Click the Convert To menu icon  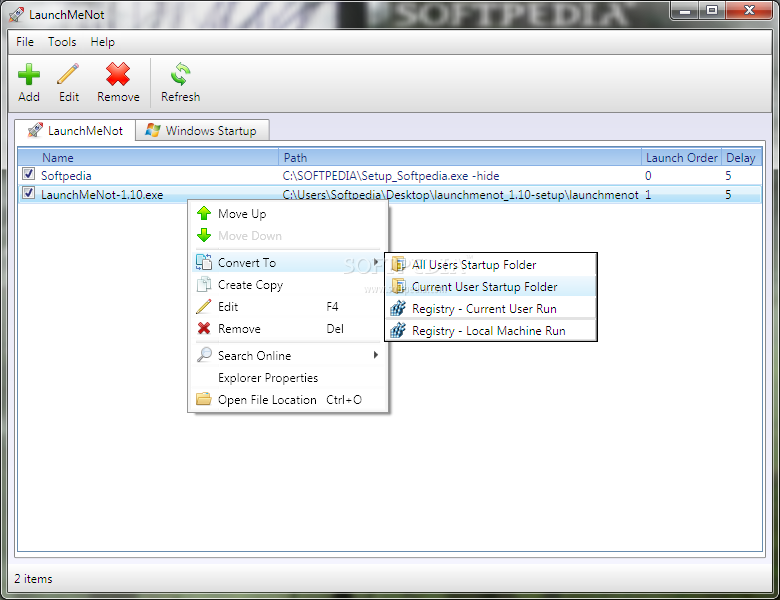click(204, 262)
